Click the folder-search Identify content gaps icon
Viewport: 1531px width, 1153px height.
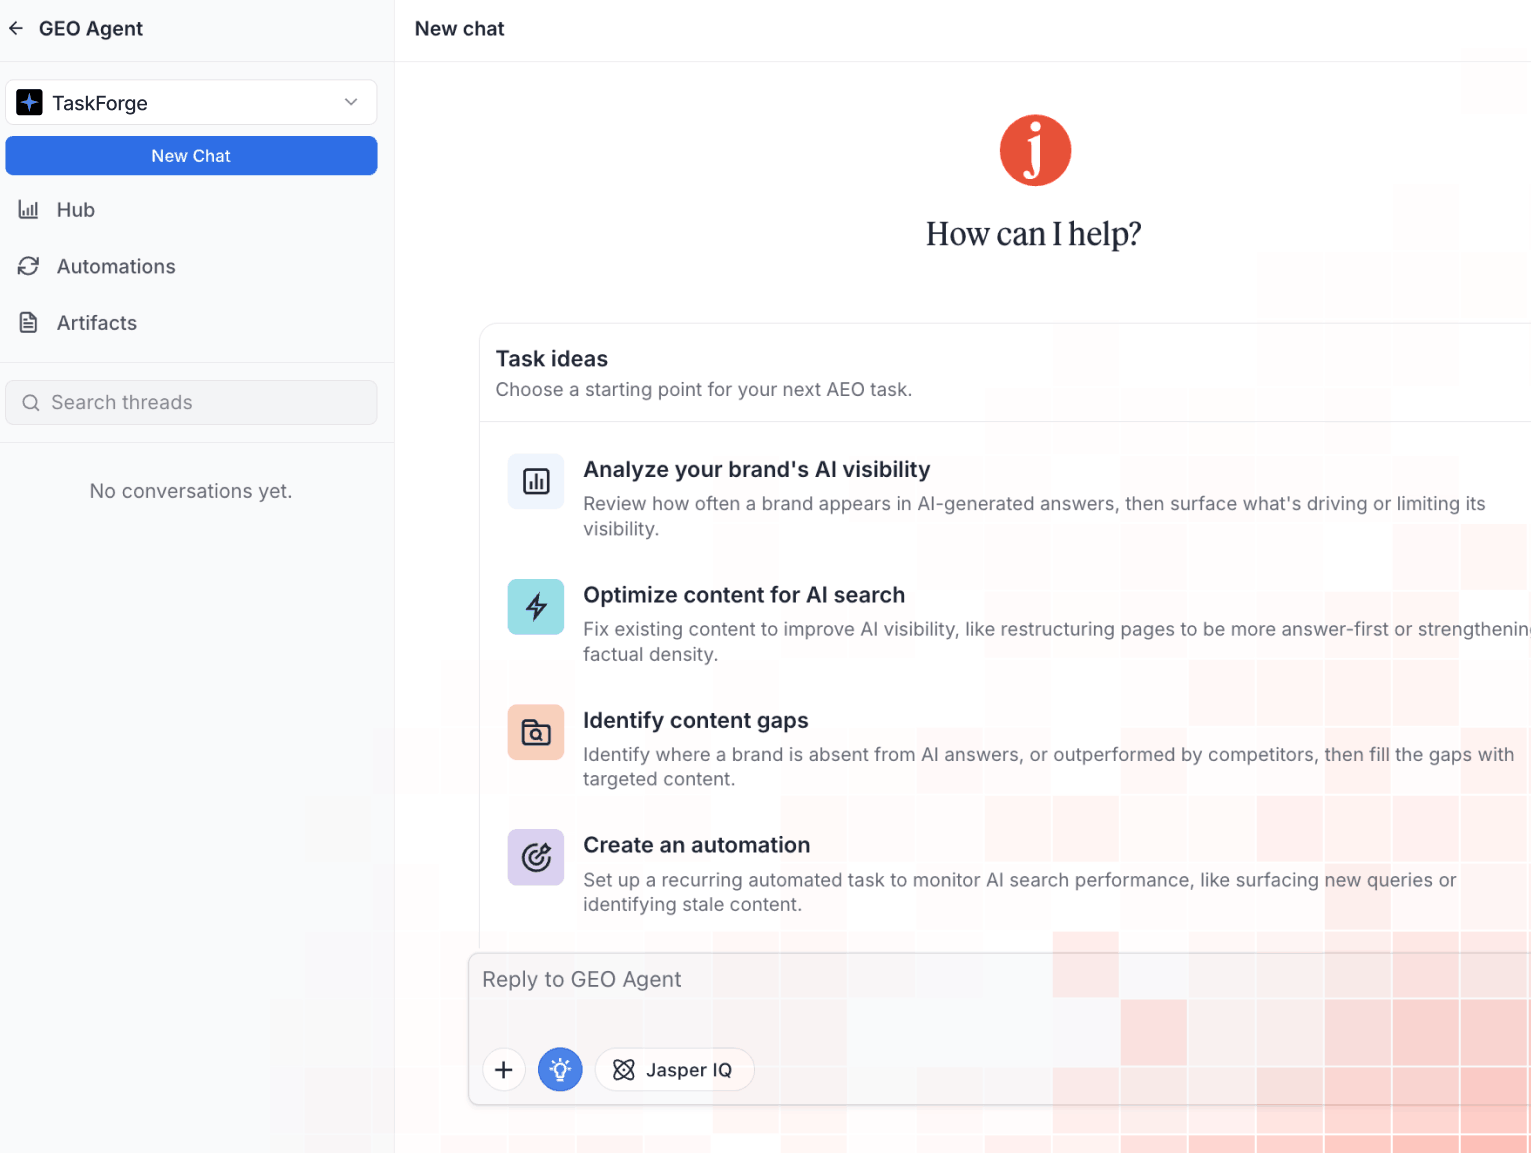click(536, 733)
